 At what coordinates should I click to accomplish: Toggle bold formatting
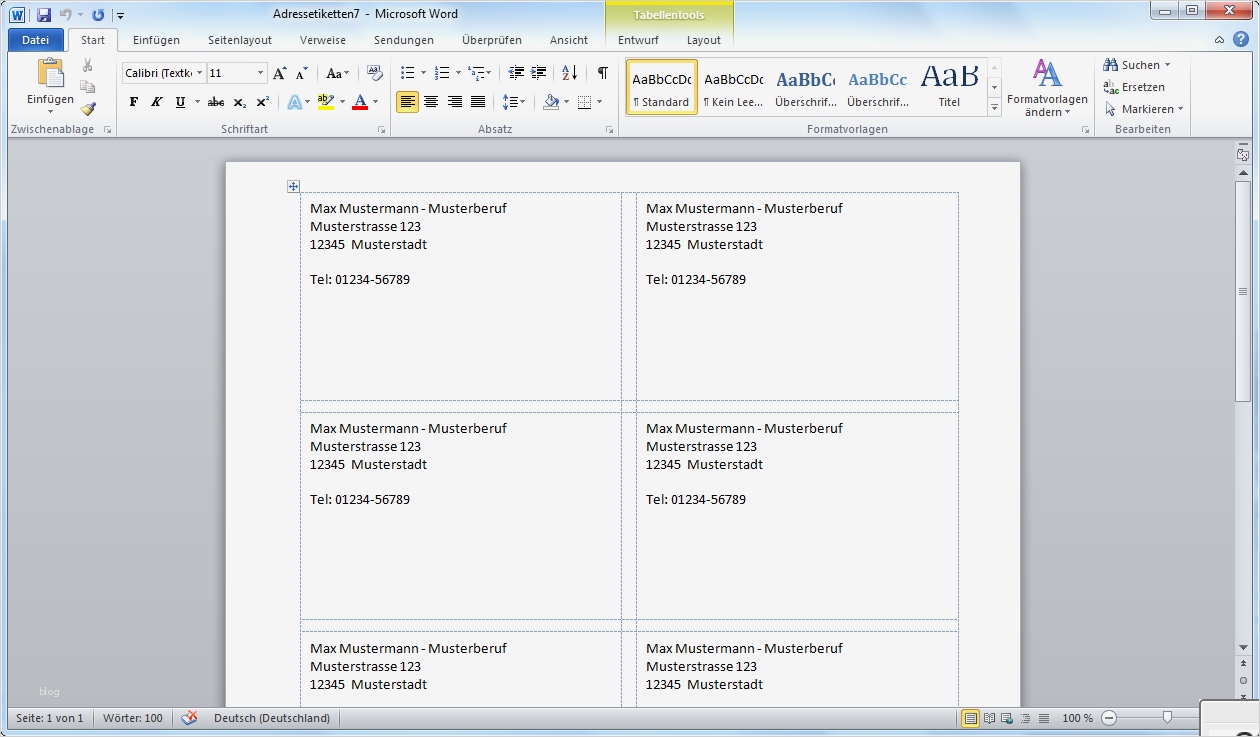point(133,101)
